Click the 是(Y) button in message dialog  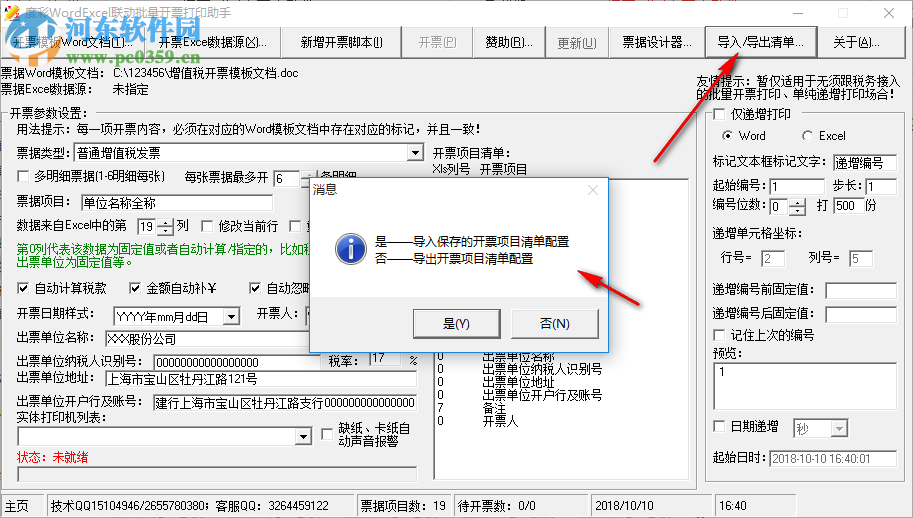[456, 324]
